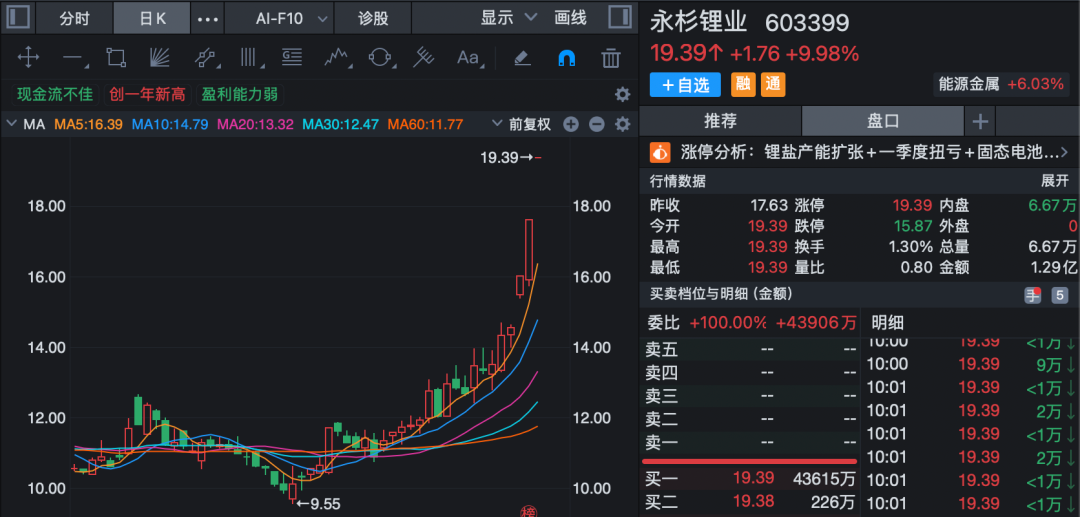
Task: Toggle the magnet snap mode
Action: [566, 58]
